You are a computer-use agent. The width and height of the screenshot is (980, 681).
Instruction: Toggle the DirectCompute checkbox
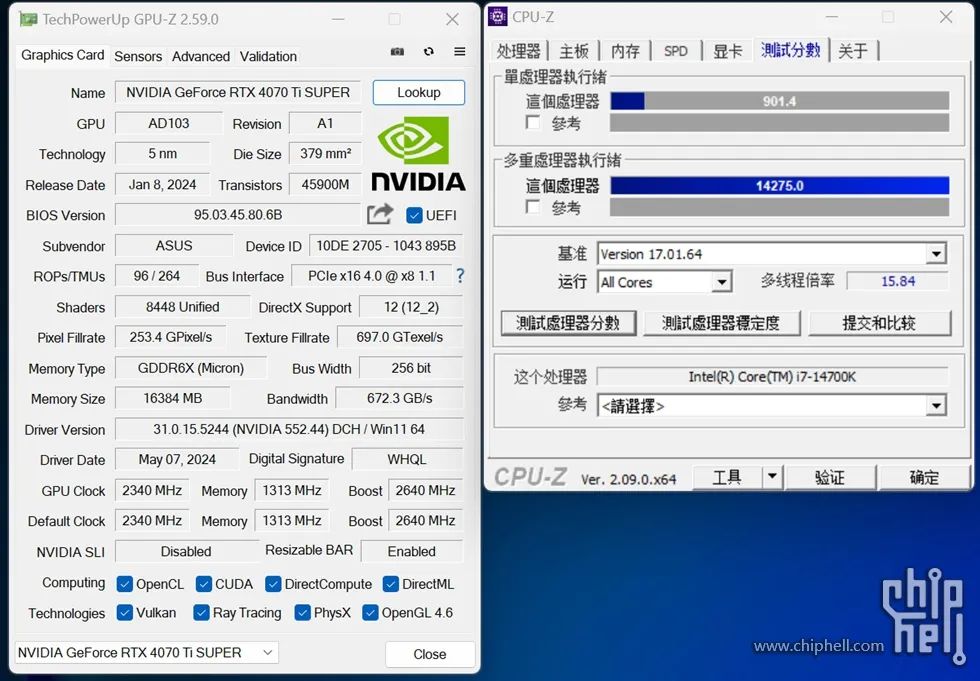(273, 584)
